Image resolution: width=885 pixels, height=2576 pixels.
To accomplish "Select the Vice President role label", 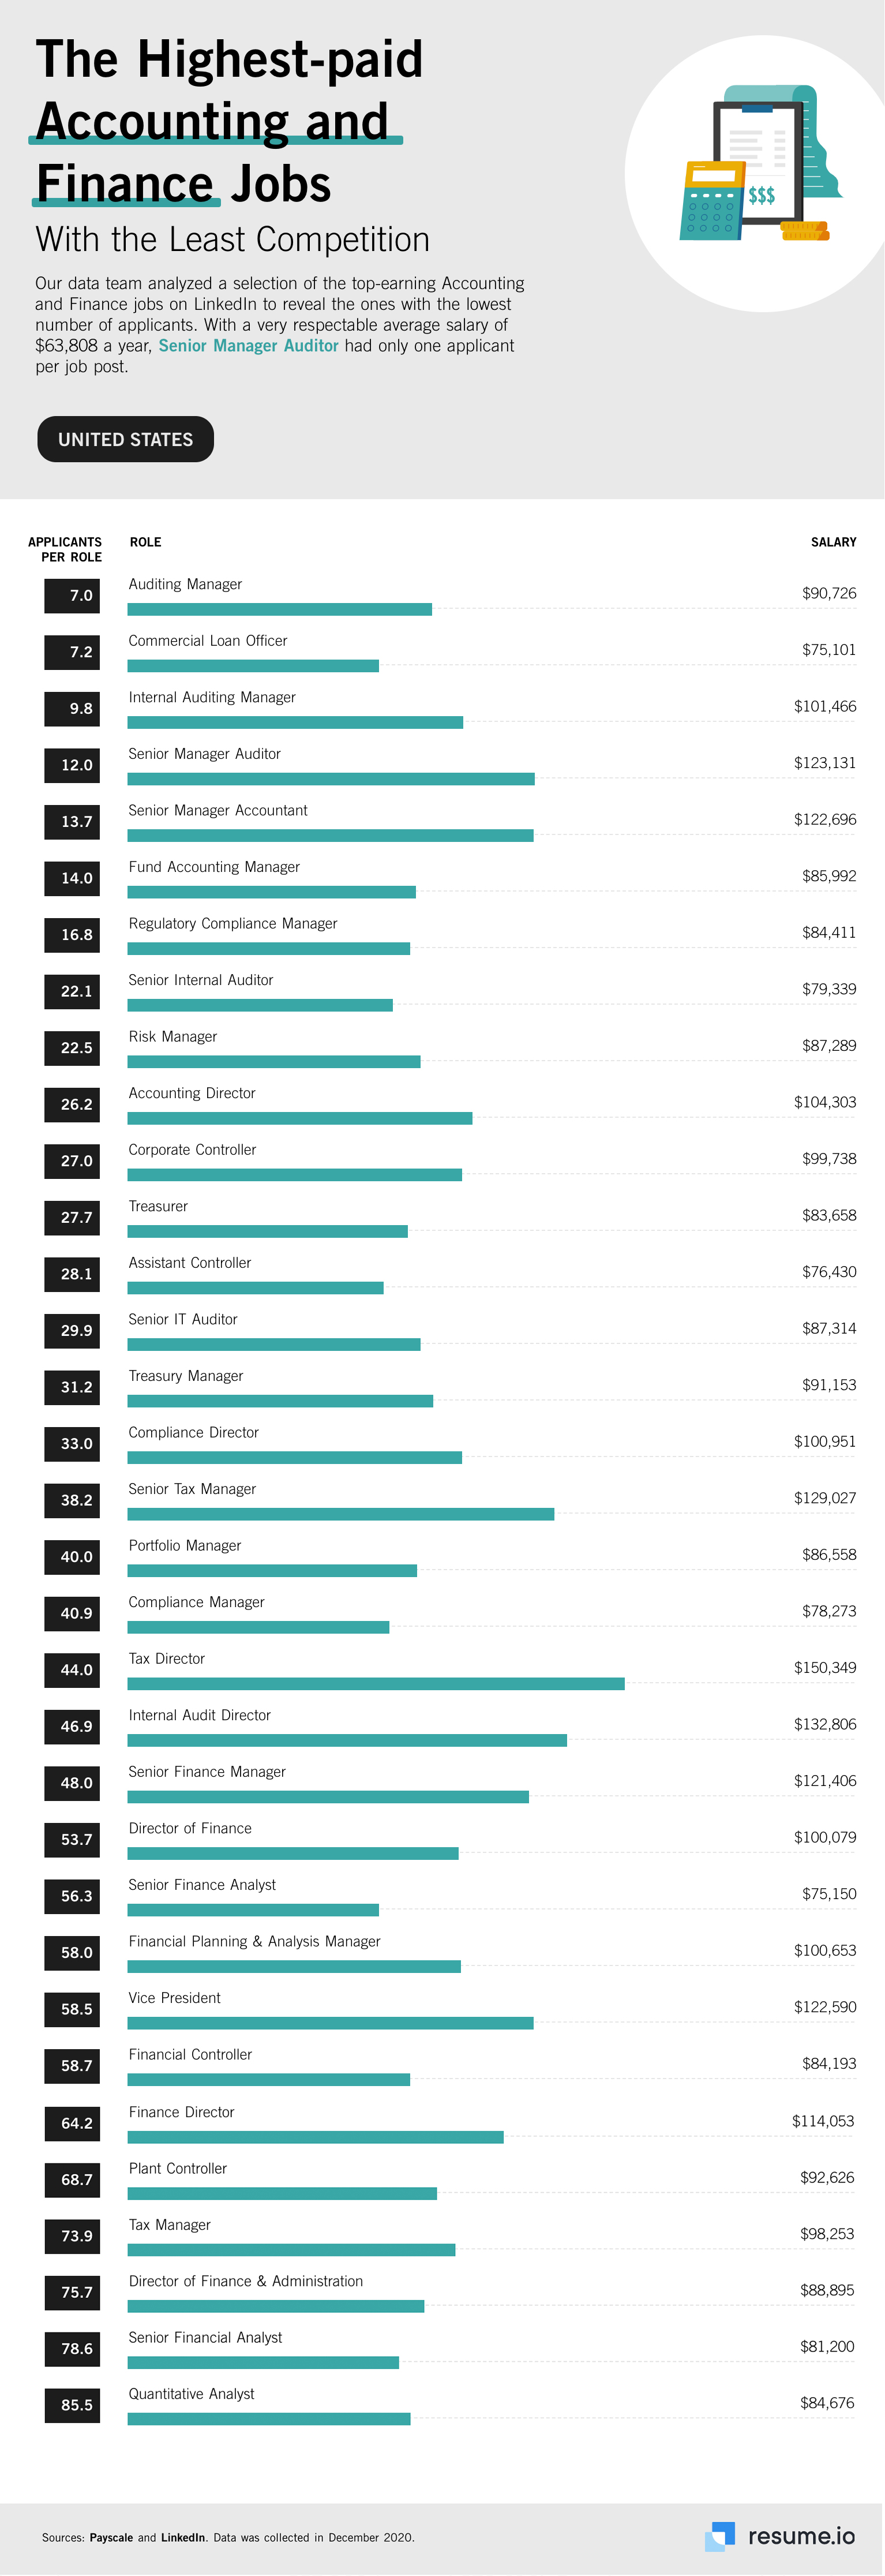I will pyautogui.click(x=174, y=1998).
